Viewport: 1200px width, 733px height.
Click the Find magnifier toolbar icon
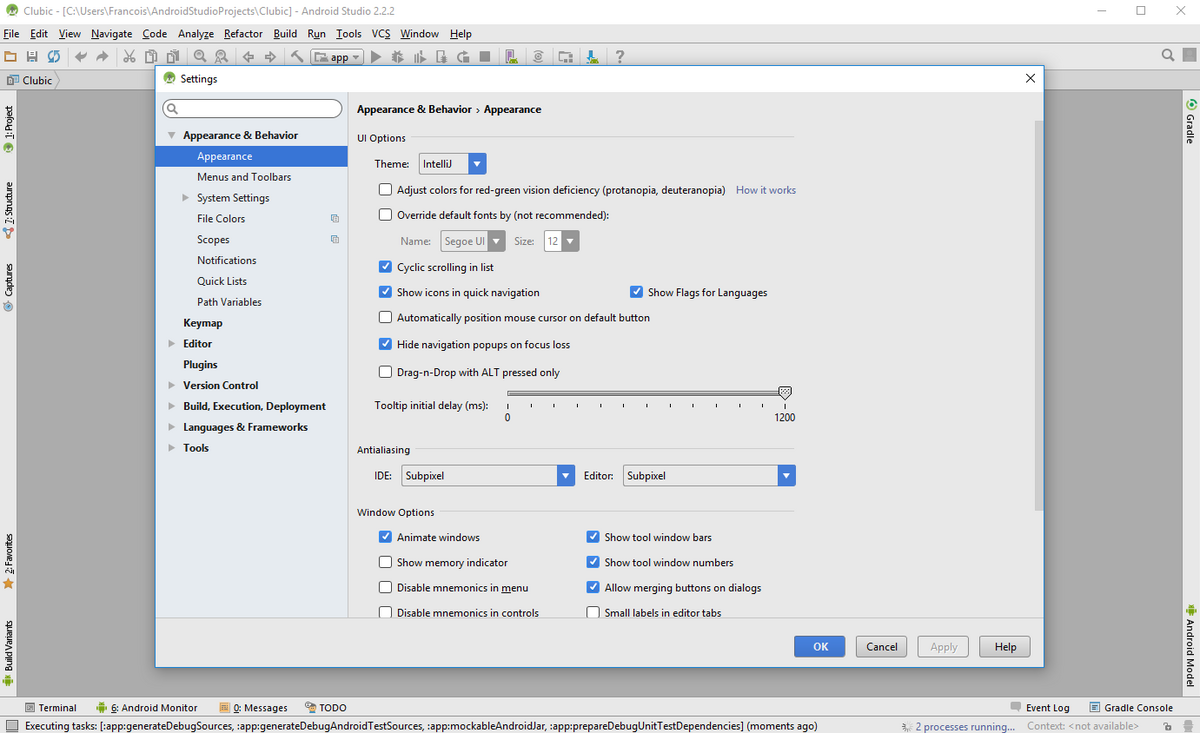pyautogui.click(x=200, y=57)
